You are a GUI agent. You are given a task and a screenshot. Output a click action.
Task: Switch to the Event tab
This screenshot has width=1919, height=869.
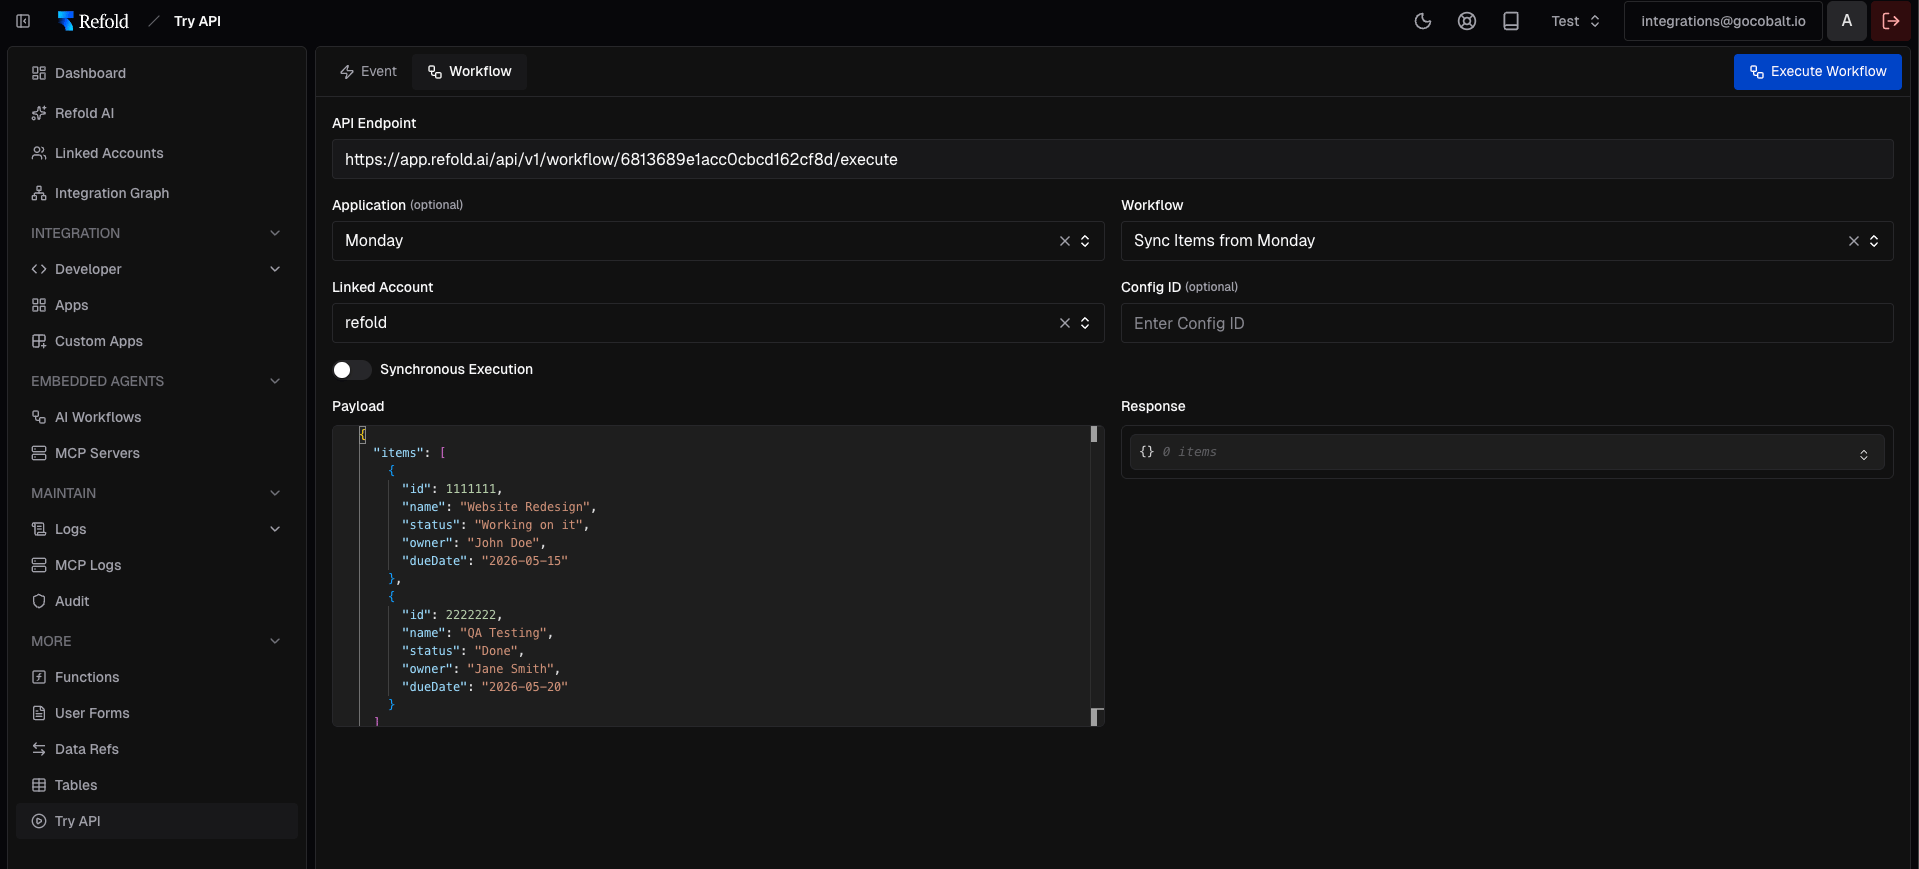click(x=368, y=71)
